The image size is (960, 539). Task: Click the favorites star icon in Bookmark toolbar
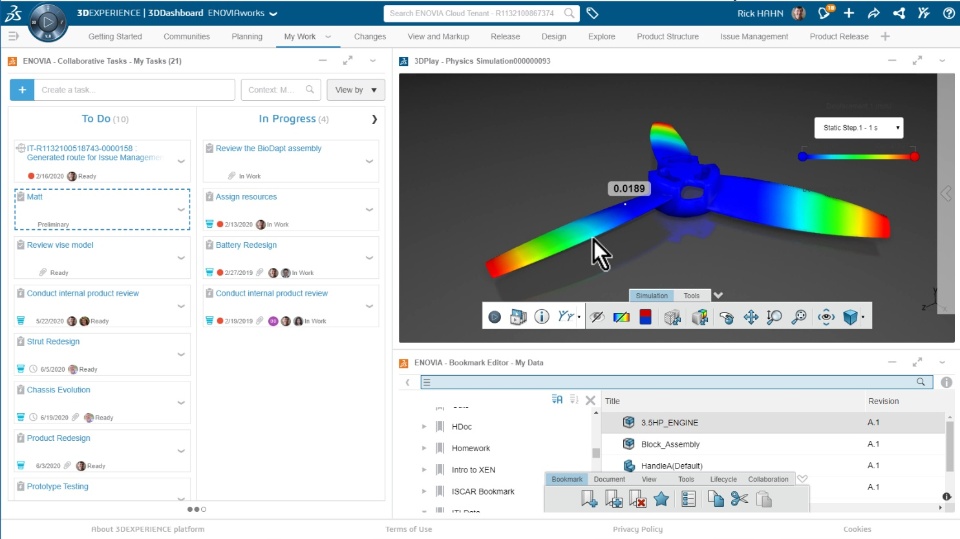(661, 499)
